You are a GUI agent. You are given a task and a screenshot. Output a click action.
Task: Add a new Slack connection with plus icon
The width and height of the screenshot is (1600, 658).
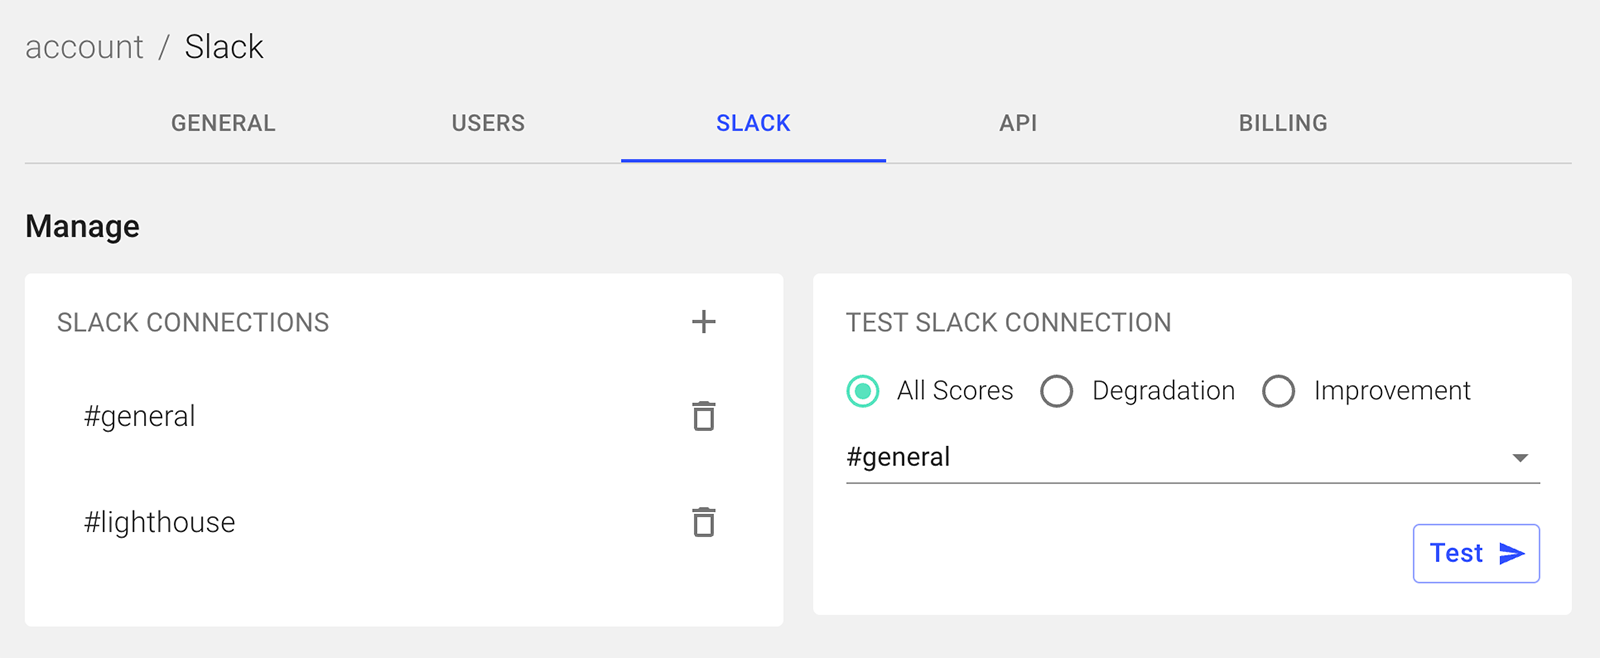point(704,322)
